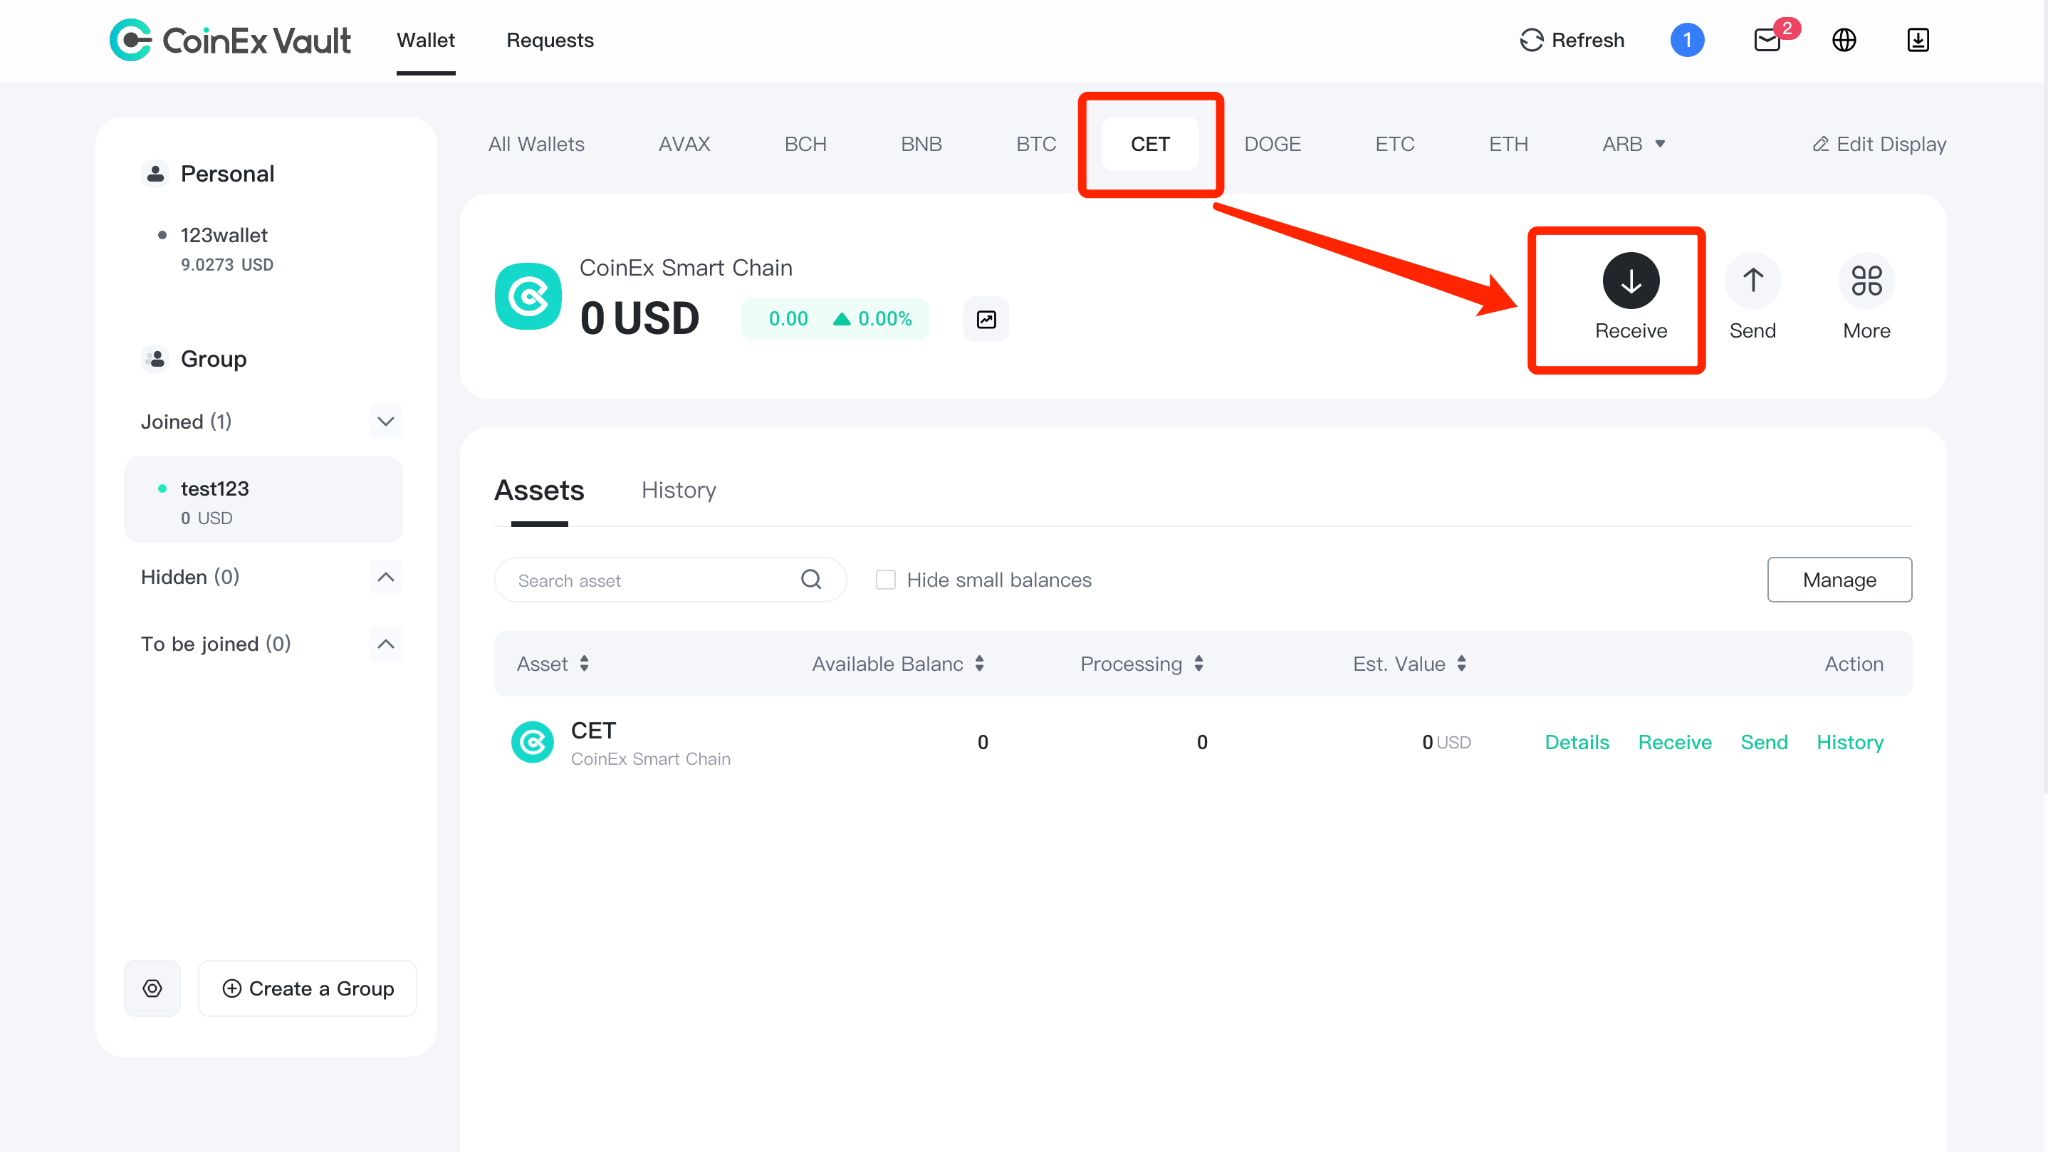Select the BTC chain tab
This screenshot has height=1152, width=2048.
(1036, 144)
